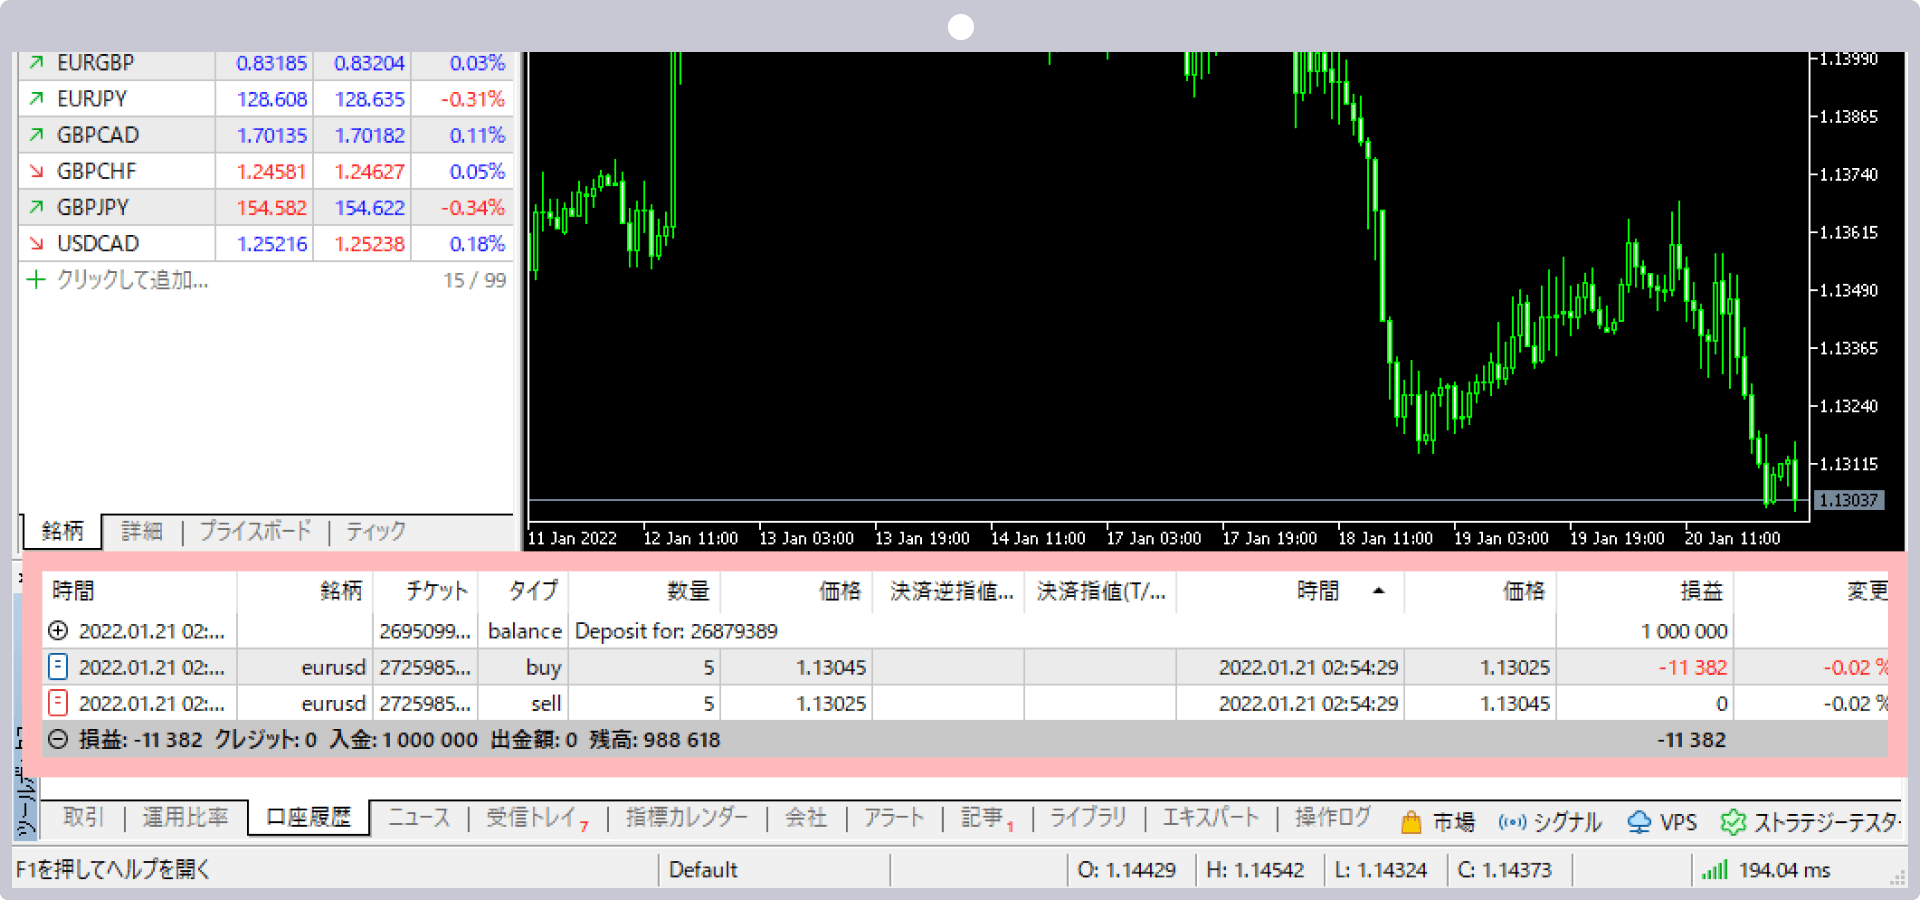Open the ライブラリ tab
Viewport: 1920px width, 900px height.
(1088, 818)
